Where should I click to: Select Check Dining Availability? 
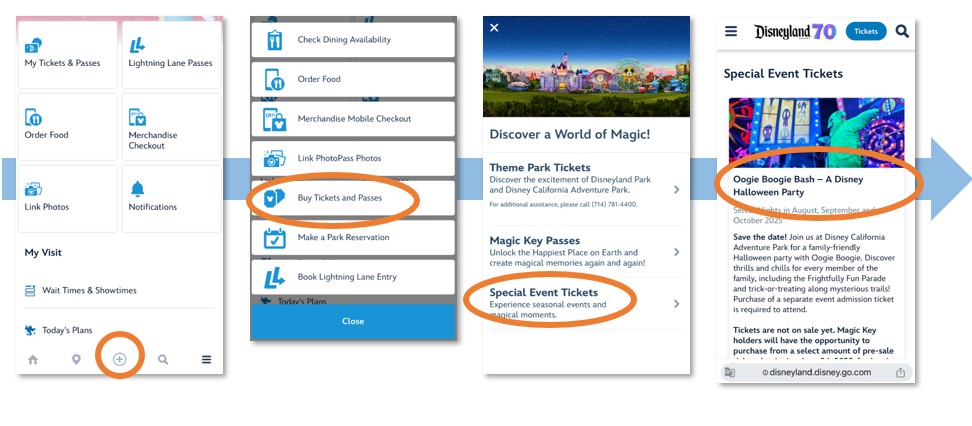click(x=353, y=40)
